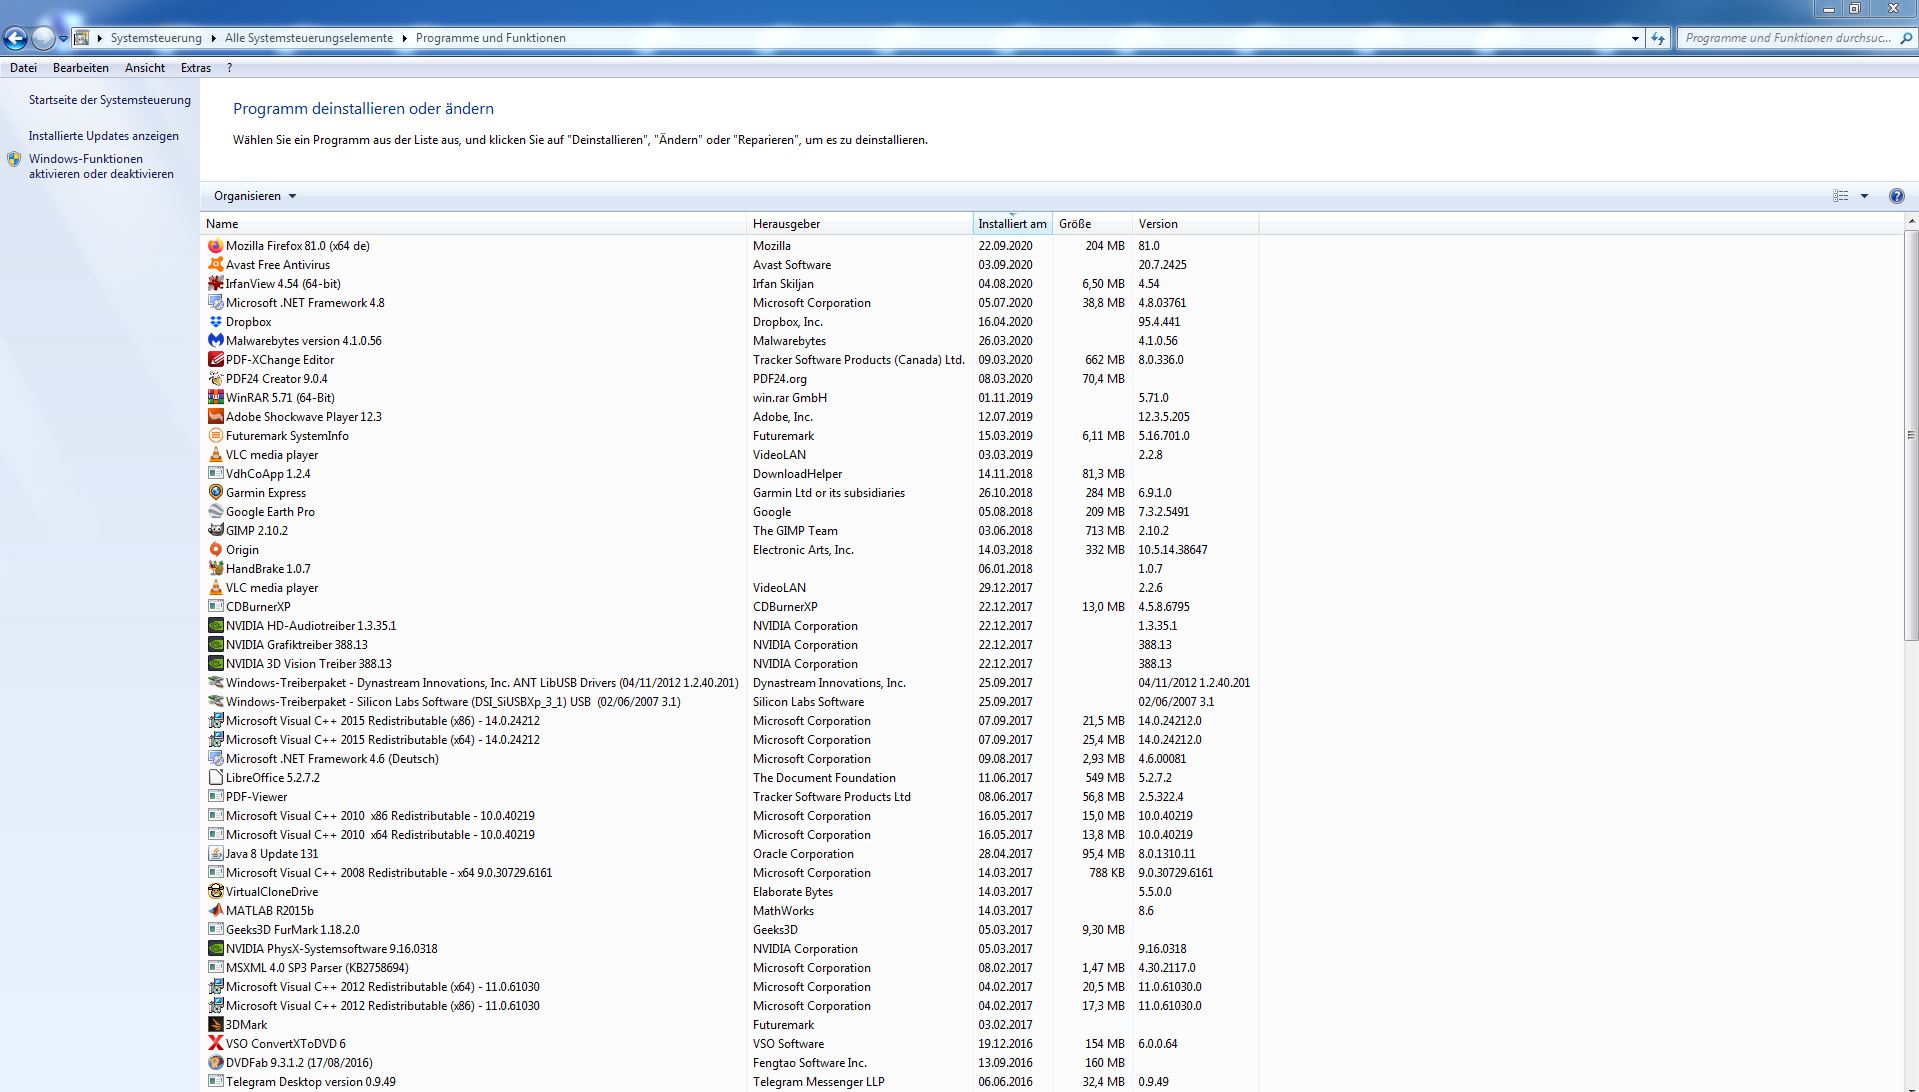Open the Datei menu
1919x1092 pixels.
[x=23, y=68]
